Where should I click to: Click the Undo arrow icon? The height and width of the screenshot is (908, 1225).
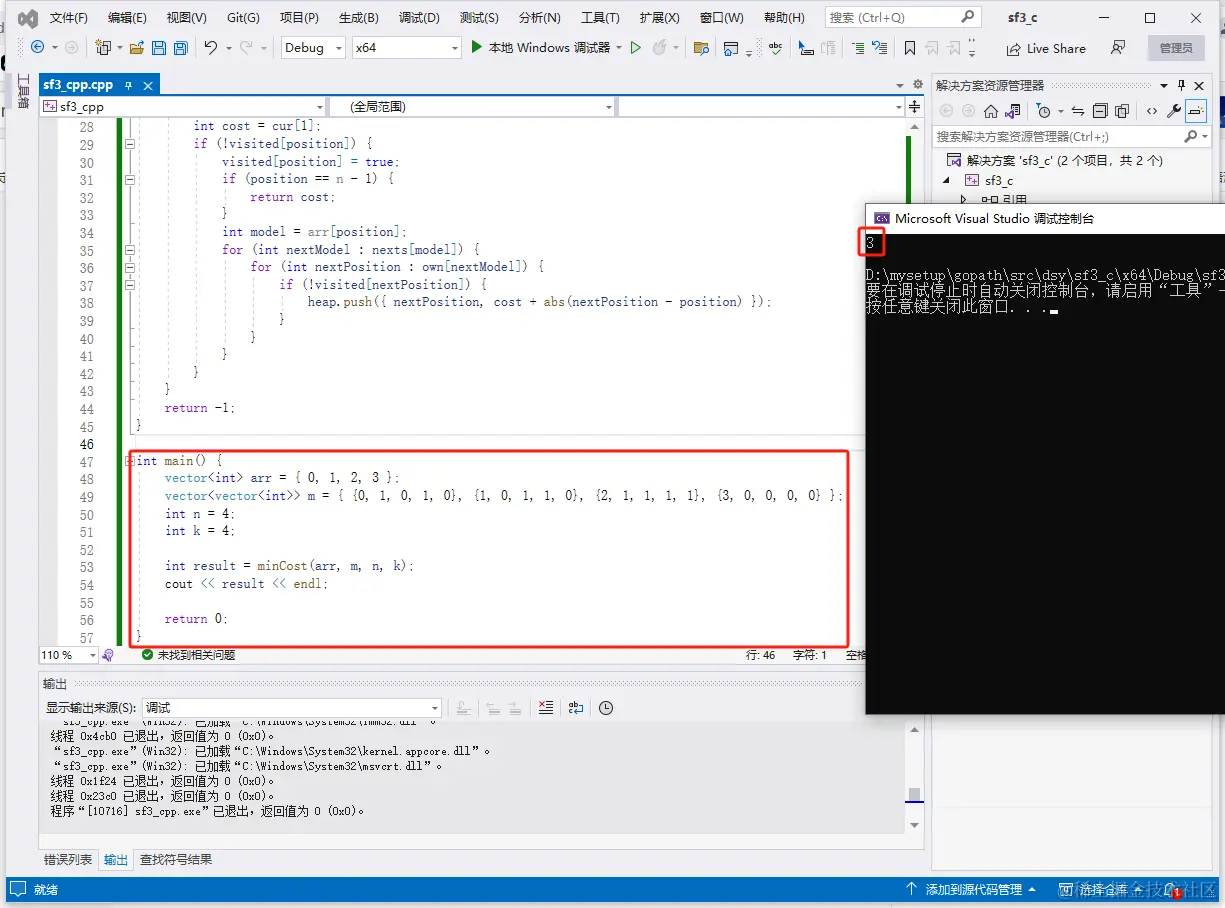tap(210, 48)
